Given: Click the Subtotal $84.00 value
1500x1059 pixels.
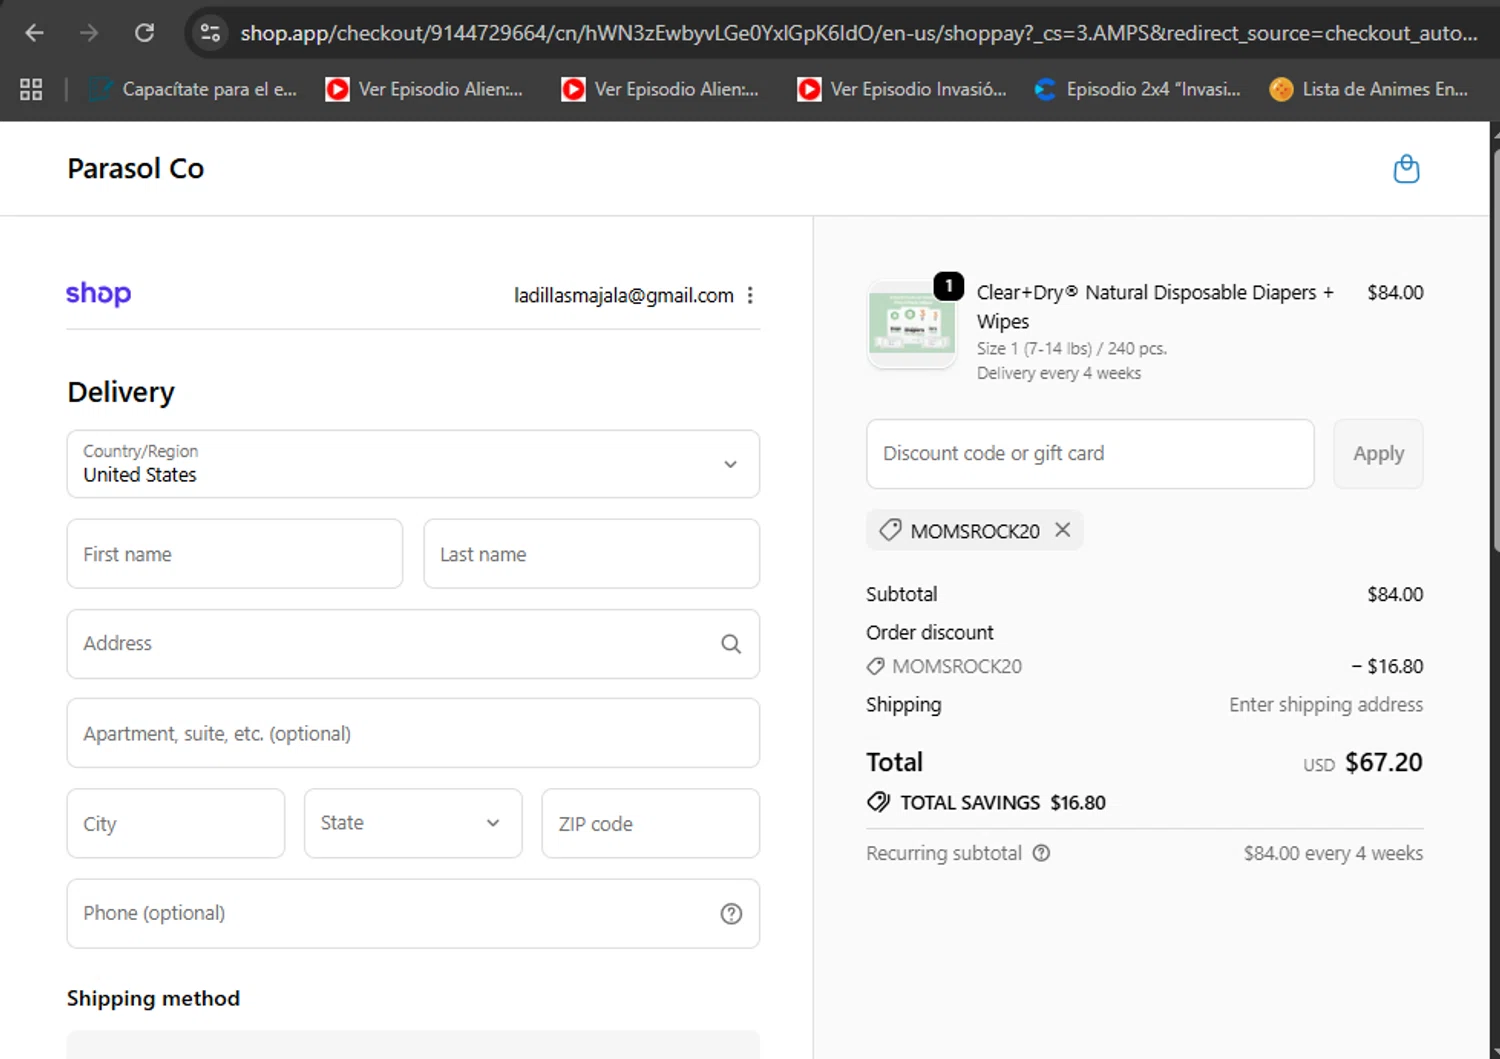Looking at the screenshot, I should point(1395,594).
